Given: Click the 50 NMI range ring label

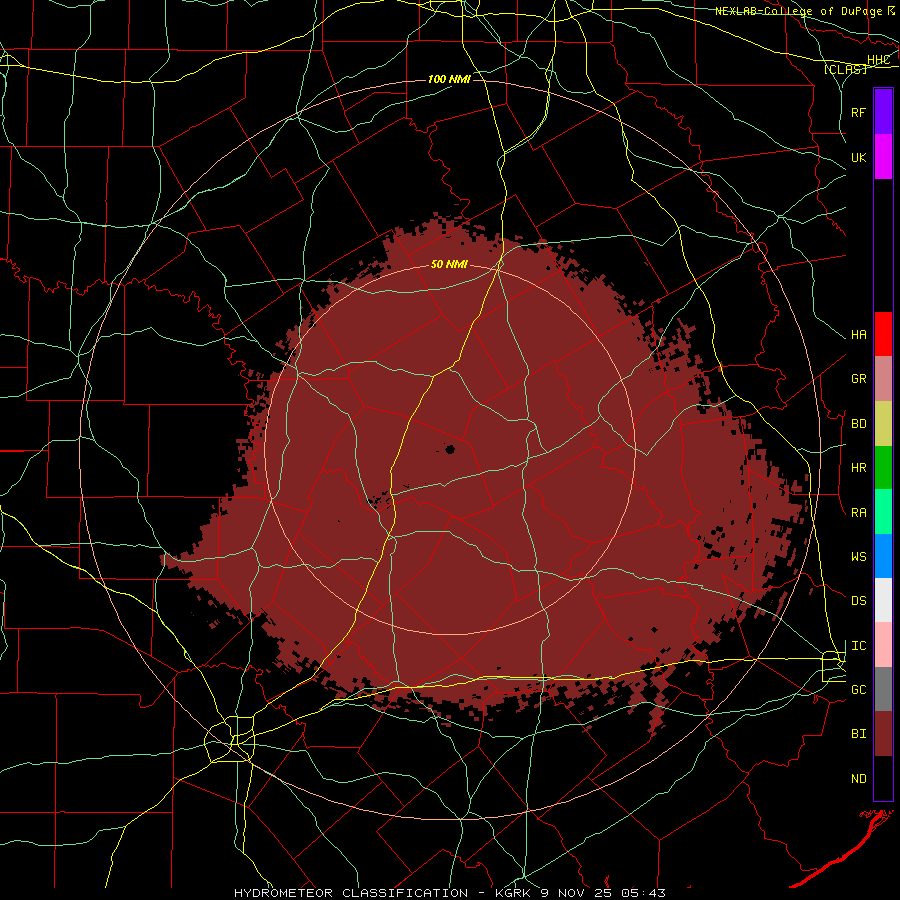Looking at the screenshot, I should [x=449, y=264].
